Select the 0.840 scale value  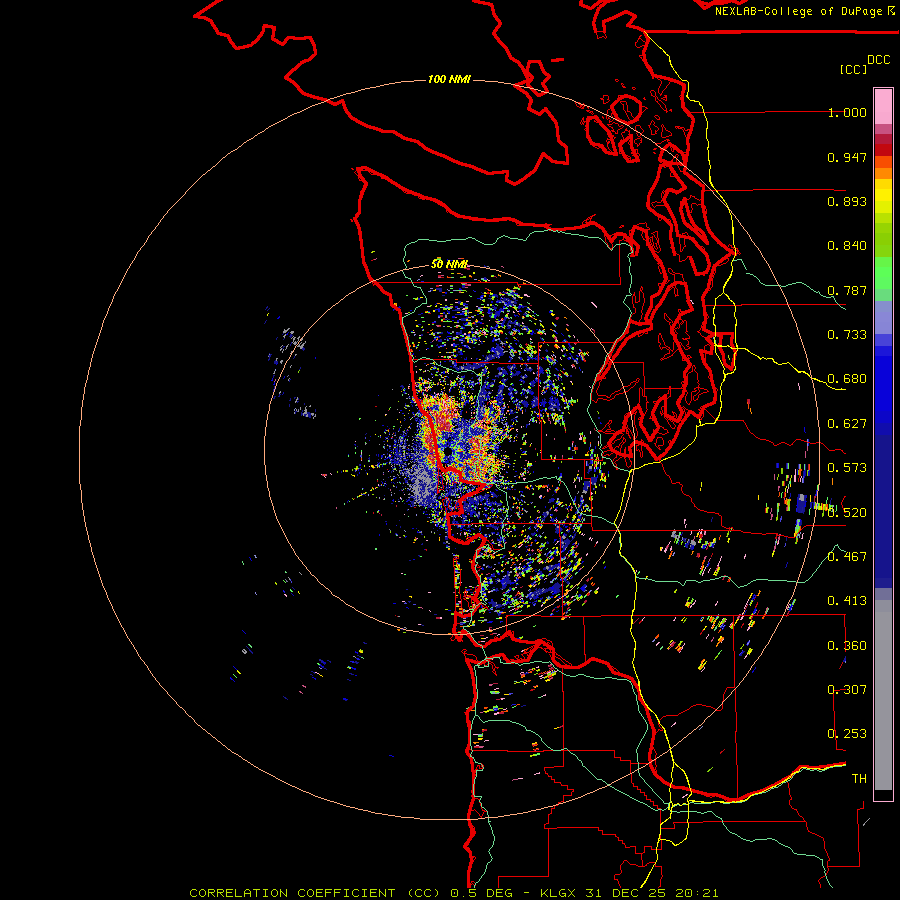[x=847, y=246]
